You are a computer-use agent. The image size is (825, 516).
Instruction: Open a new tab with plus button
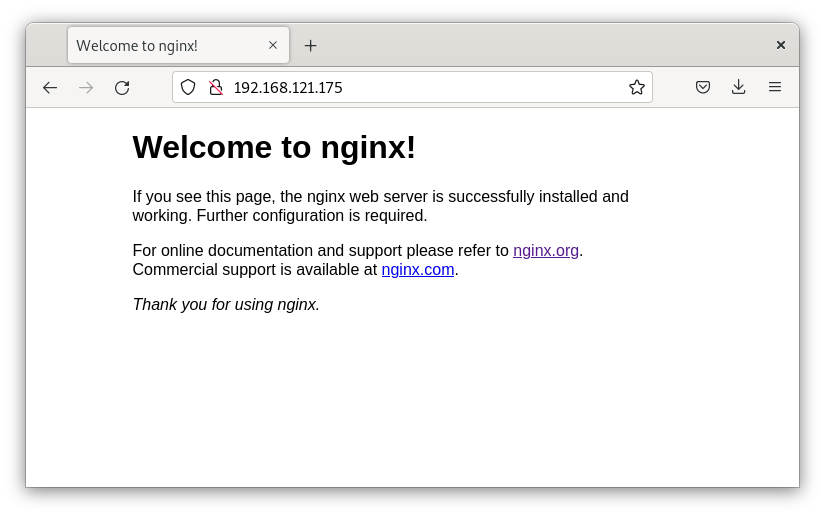click(310, 46)
